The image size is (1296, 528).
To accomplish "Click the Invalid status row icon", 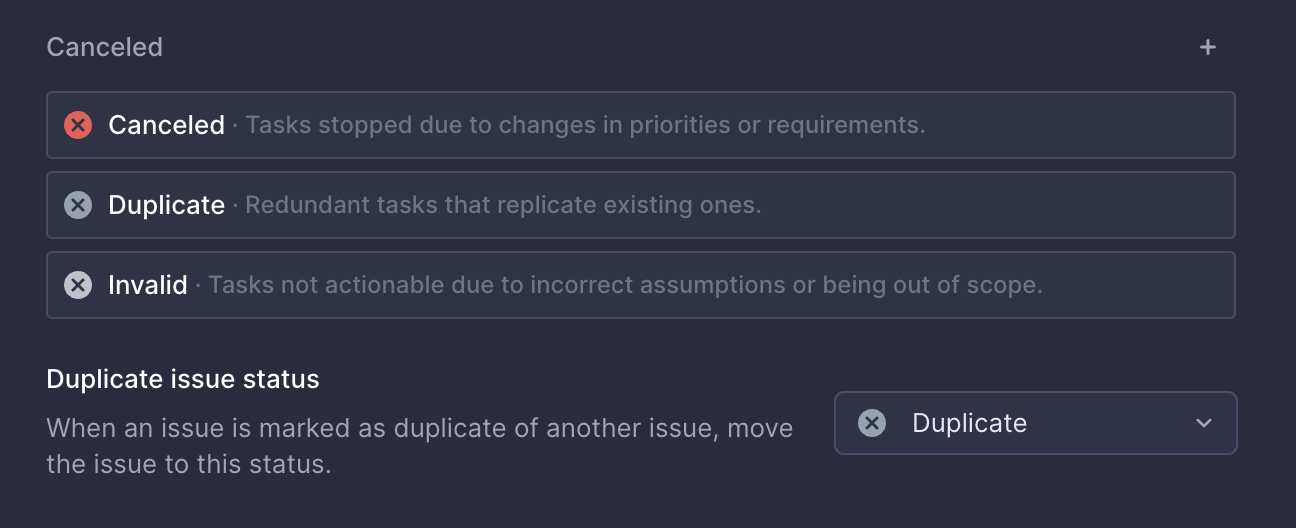I will 78,285.
